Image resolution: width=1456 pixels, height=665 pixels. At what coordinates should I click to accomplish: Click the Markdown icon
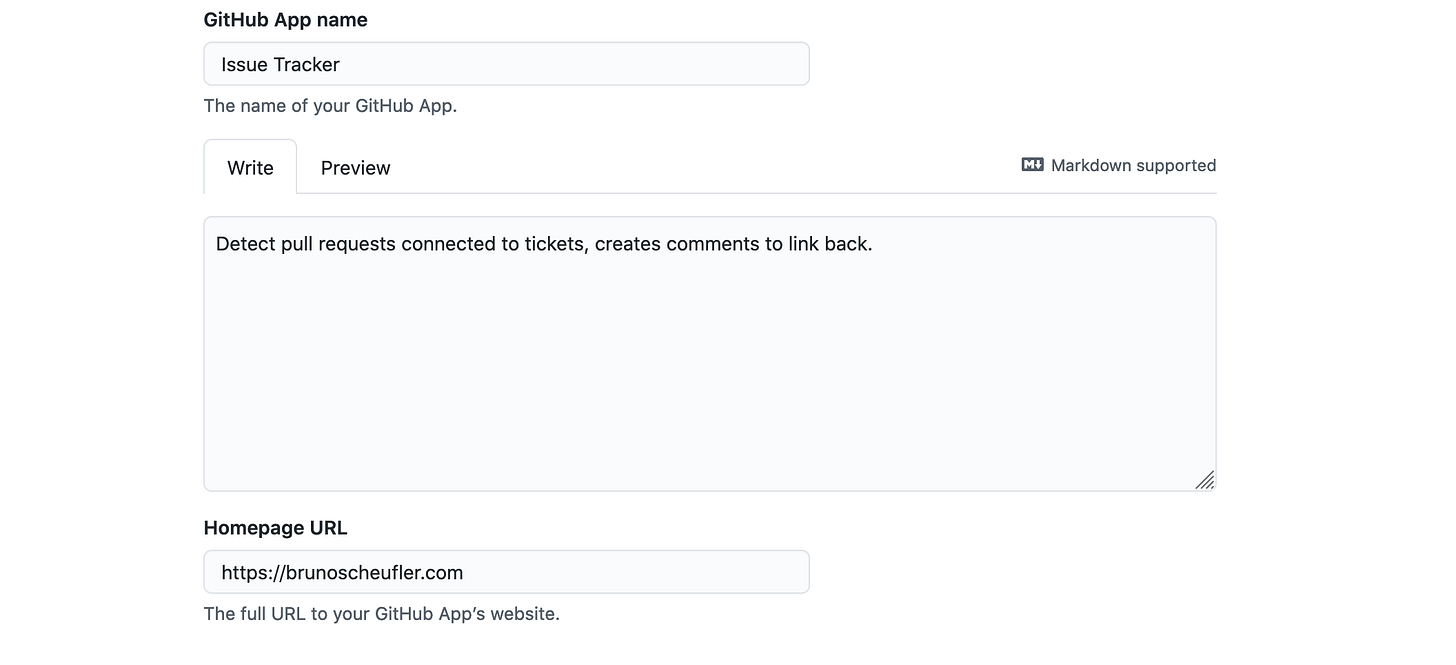1032,165
